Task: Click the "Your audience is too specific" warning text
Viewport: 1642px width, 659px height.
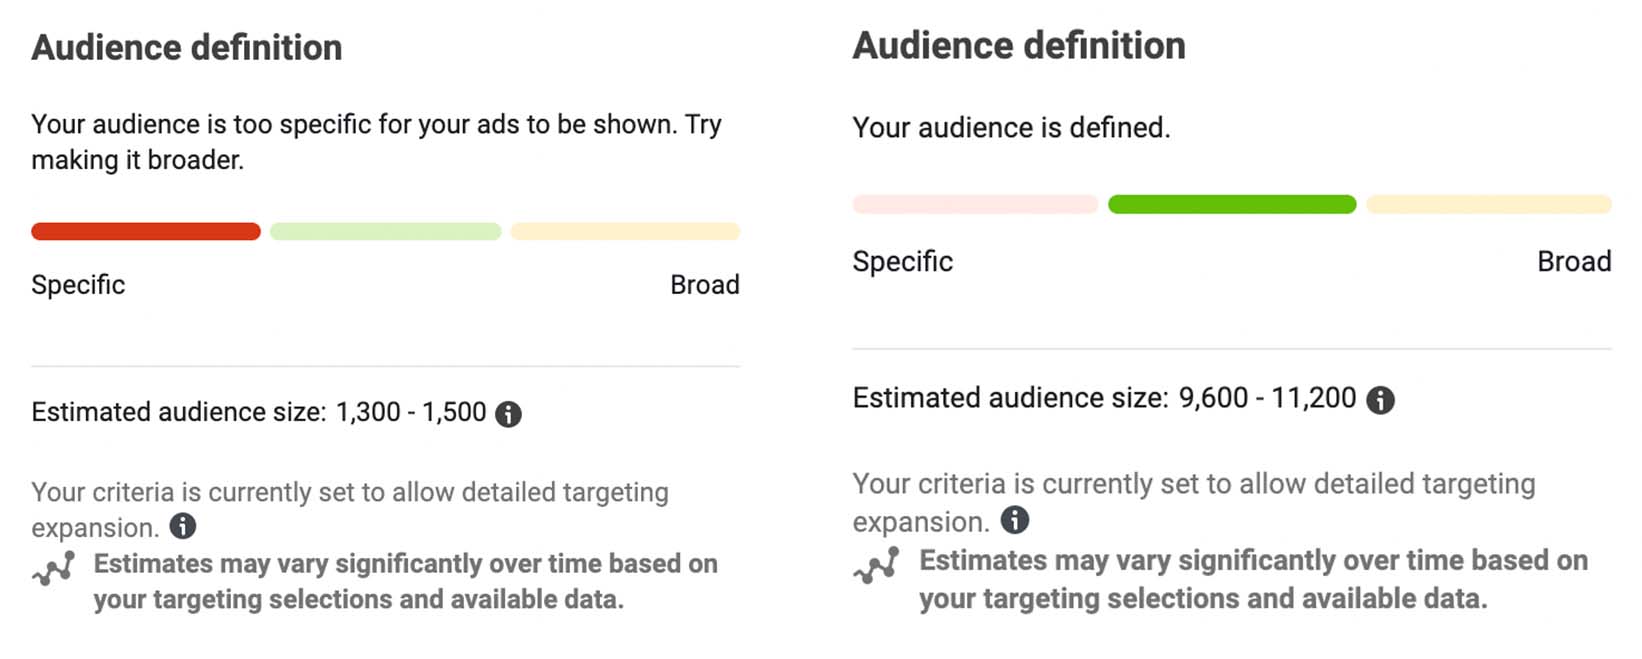Action: click(x=376, y=142)
